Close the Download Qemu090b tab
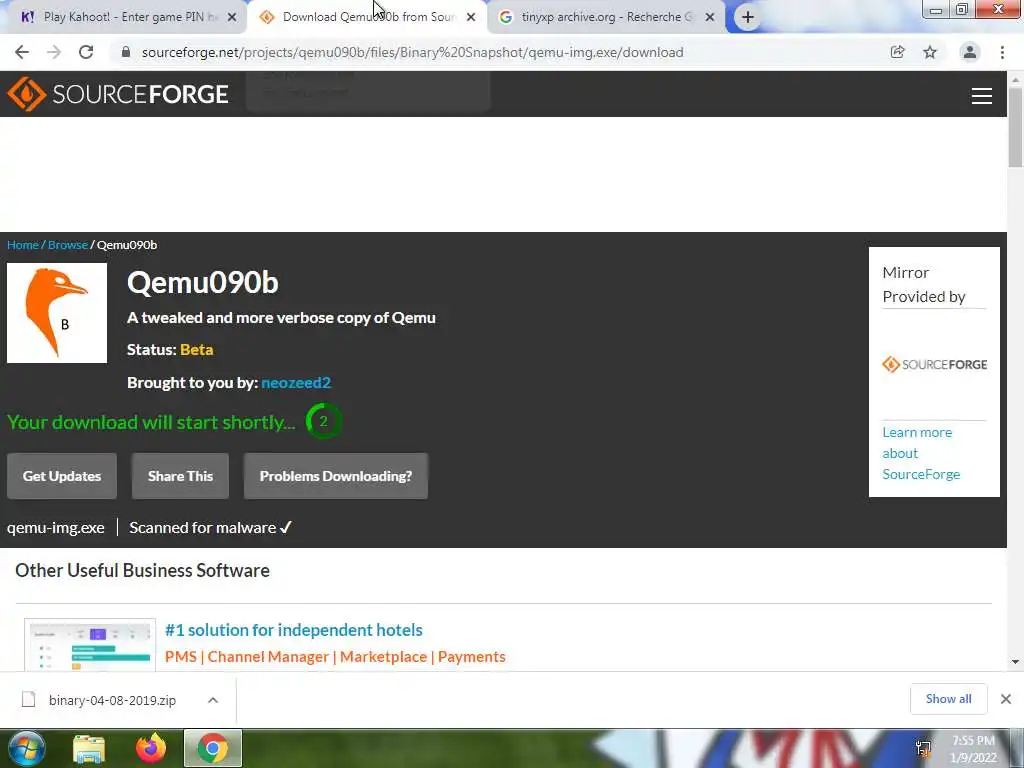1024x768 pixels. click(471, 17)
